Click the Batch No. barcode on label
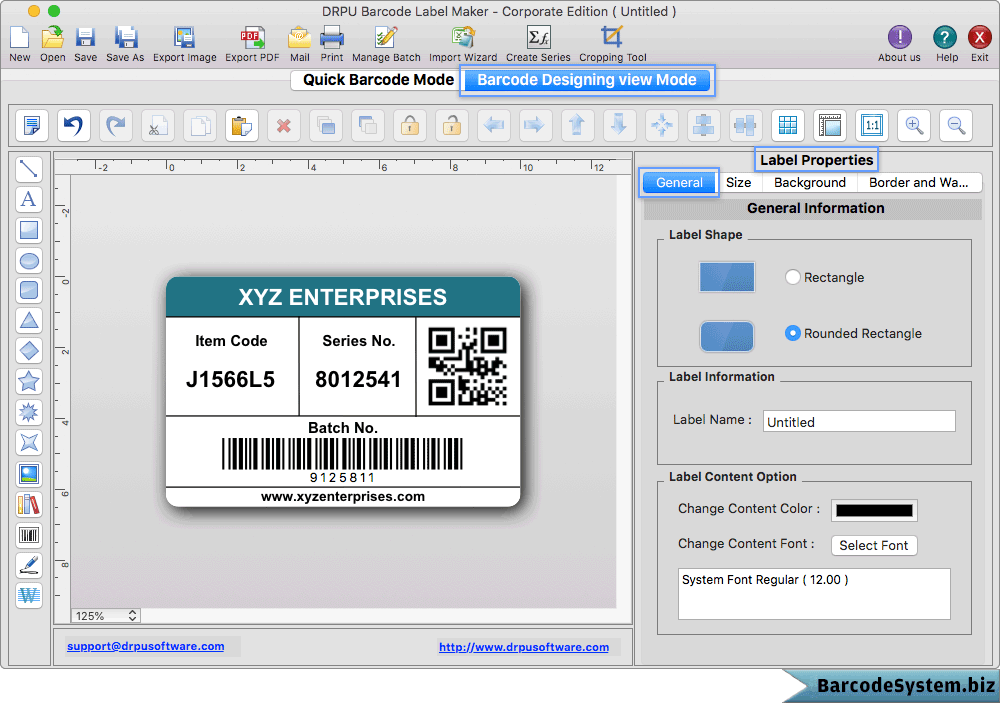The width and height of the screenshot is (1000, 703). pos(342,454)
